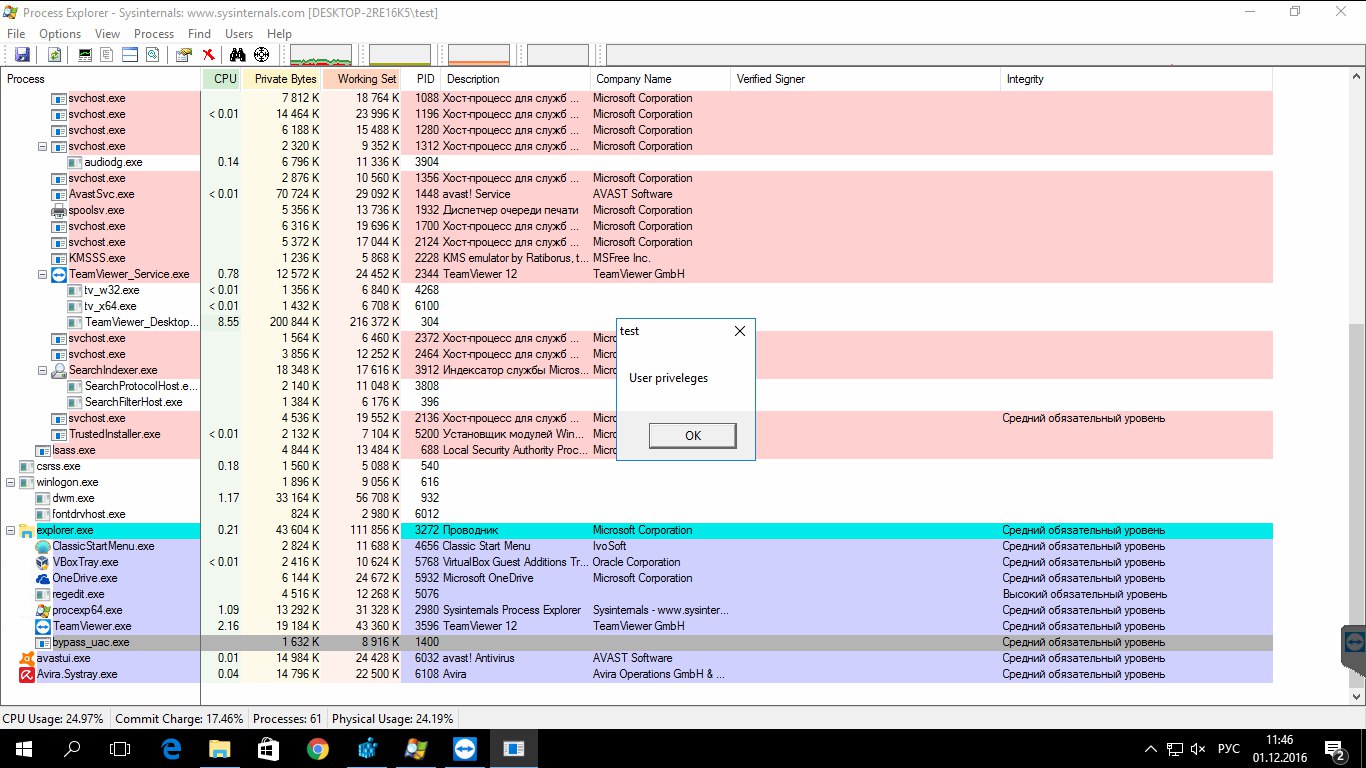Click the explorer.exe folder icon

click(x=27, y=530)
